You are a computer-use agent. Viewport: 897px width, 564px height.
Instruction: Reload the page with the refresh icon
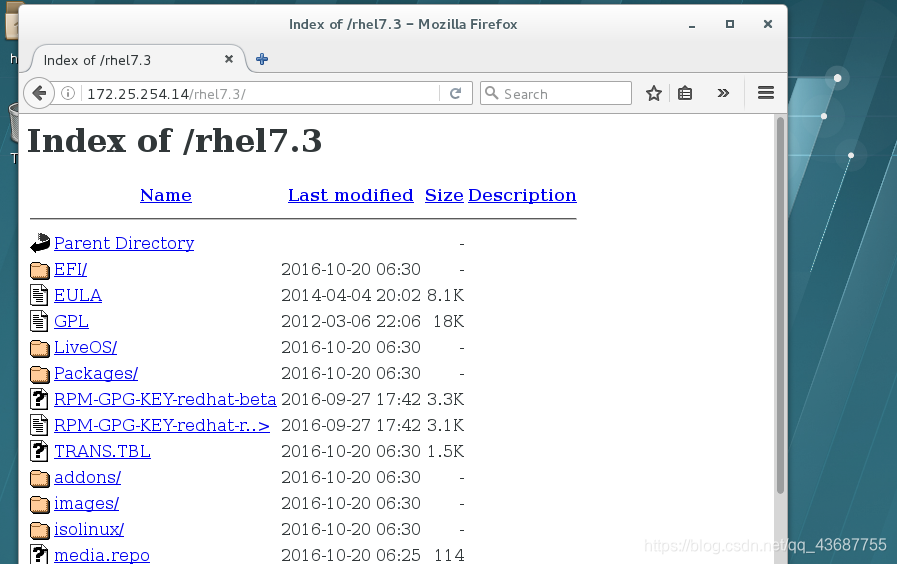point(455,93)
